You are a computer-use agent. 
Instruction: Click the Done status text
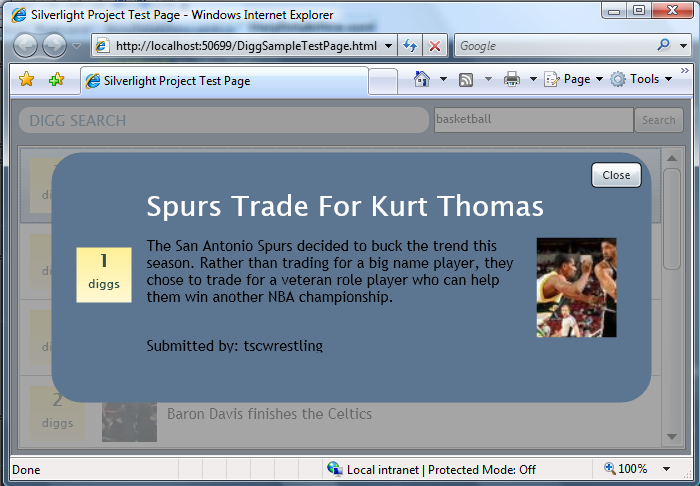(x=26, y=469)
